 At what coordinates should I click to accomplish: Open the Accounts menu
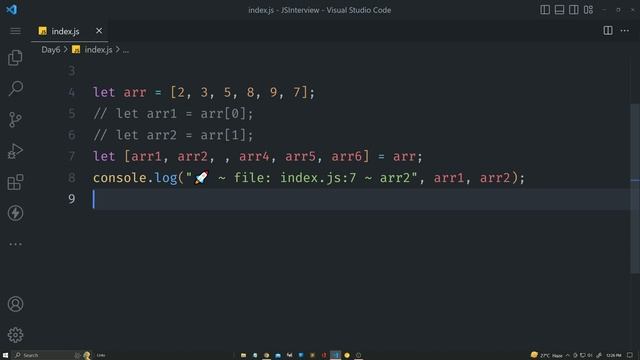pos(16,304)
